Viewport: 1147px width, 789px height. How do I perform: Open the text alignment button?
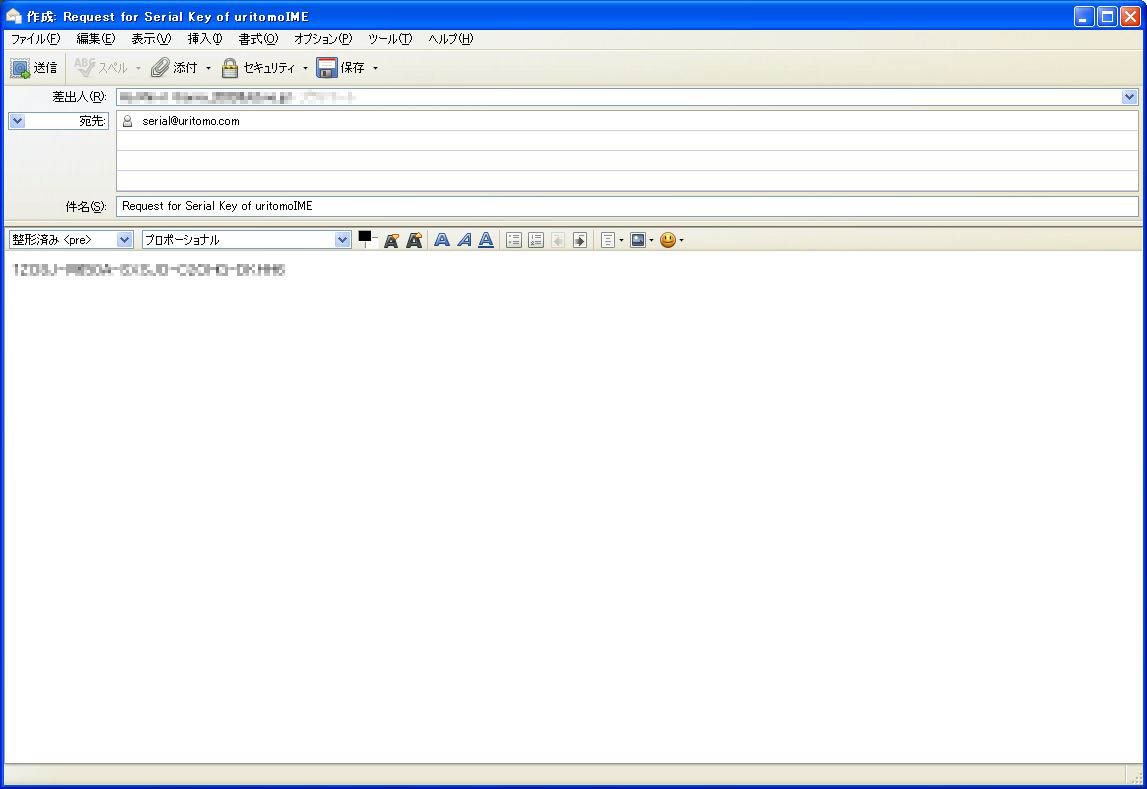(607, 240)
